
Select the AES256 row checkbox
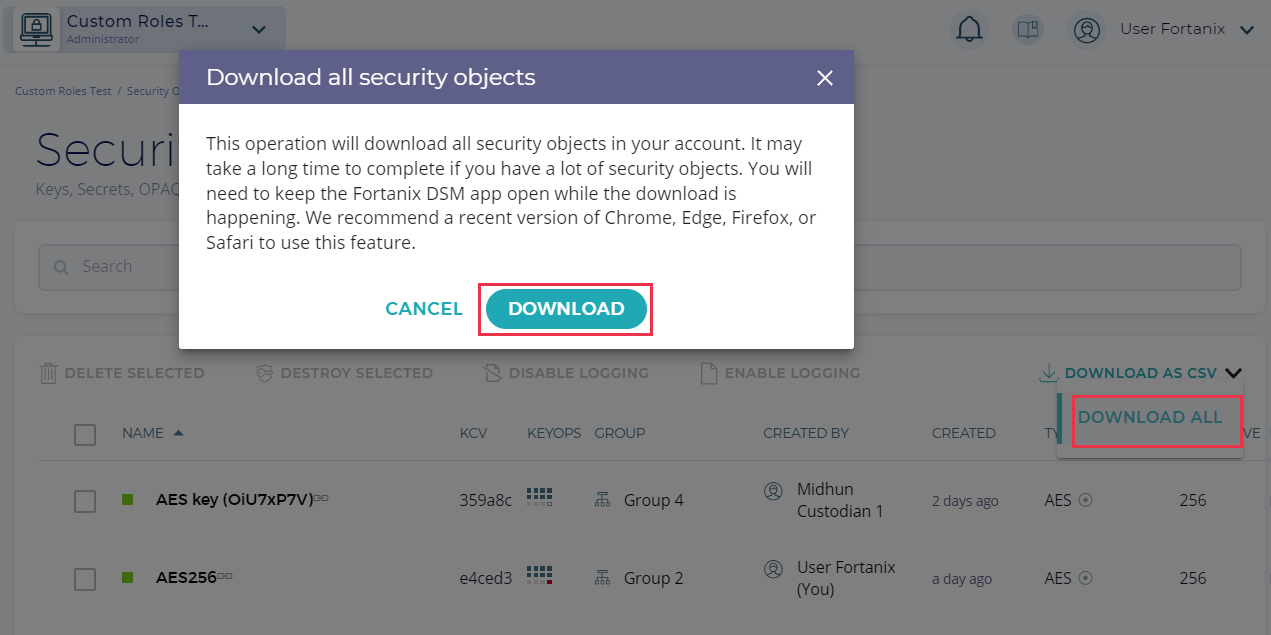[x=85, y=579]
